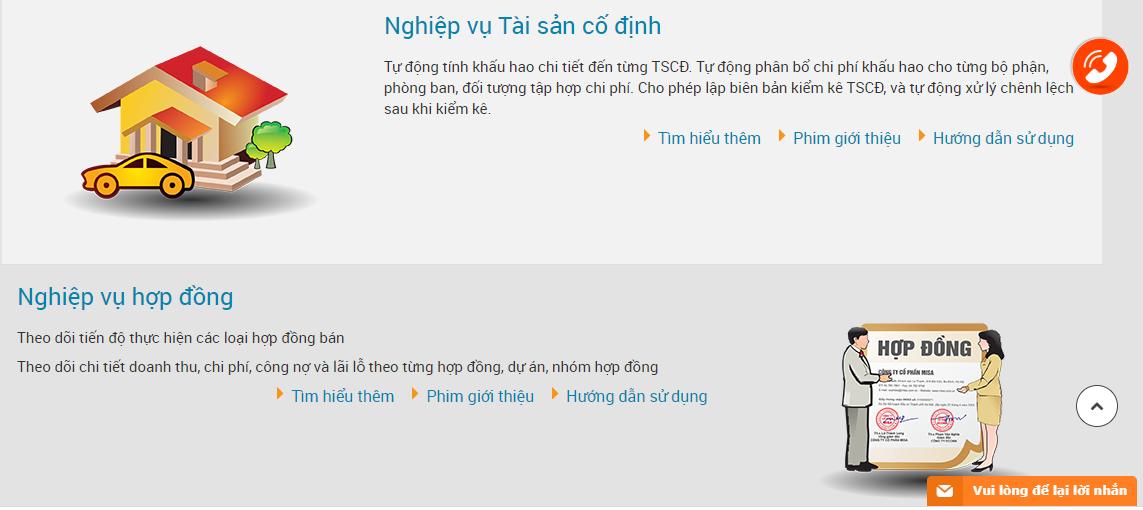
Task: Click the orange phone call icon
Action: coord(1100,66)
